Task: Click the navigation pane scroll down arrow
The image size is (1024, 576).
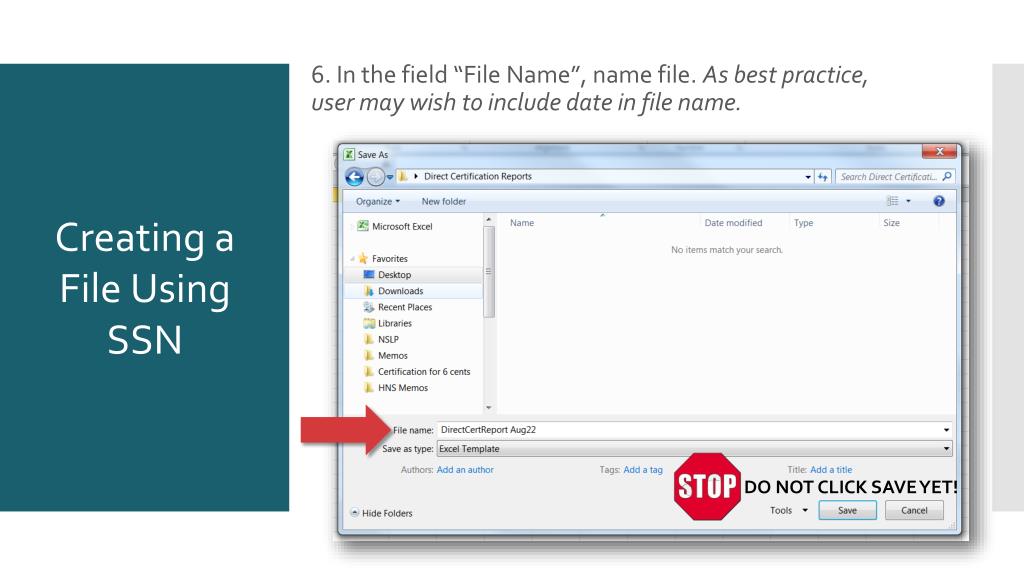Action: pos(488,408)
